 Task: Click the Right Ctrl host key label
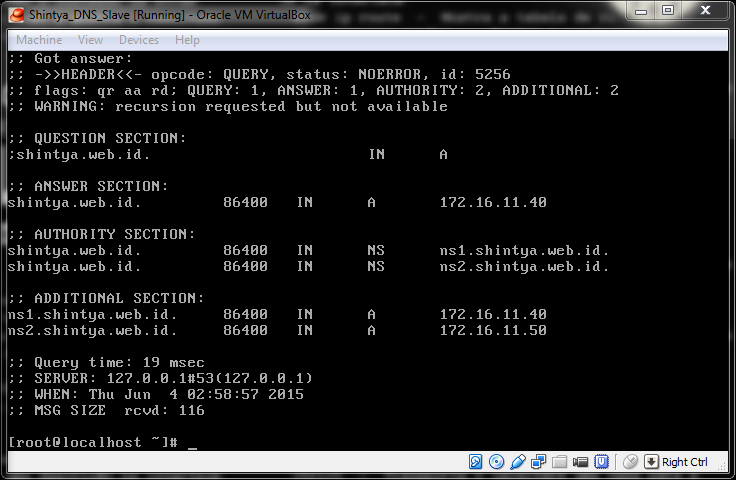pyautogui.click(x=684, y=462)
